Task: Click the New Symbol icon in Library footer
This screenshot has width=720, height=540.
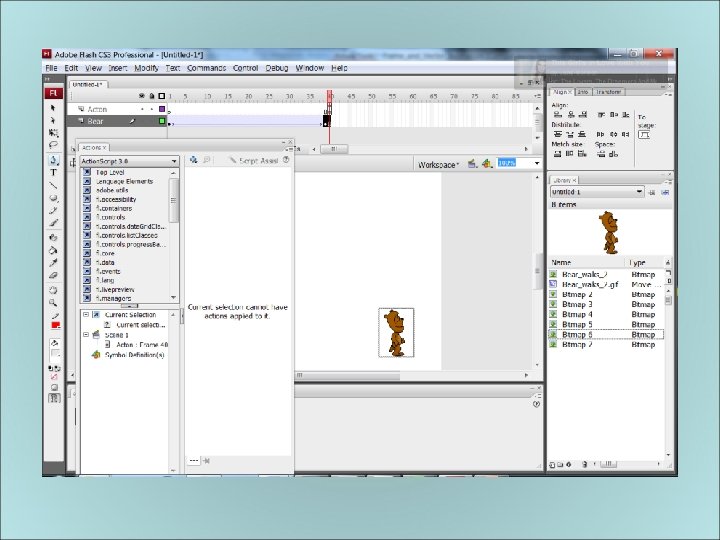Action: [x=552, y=465]
